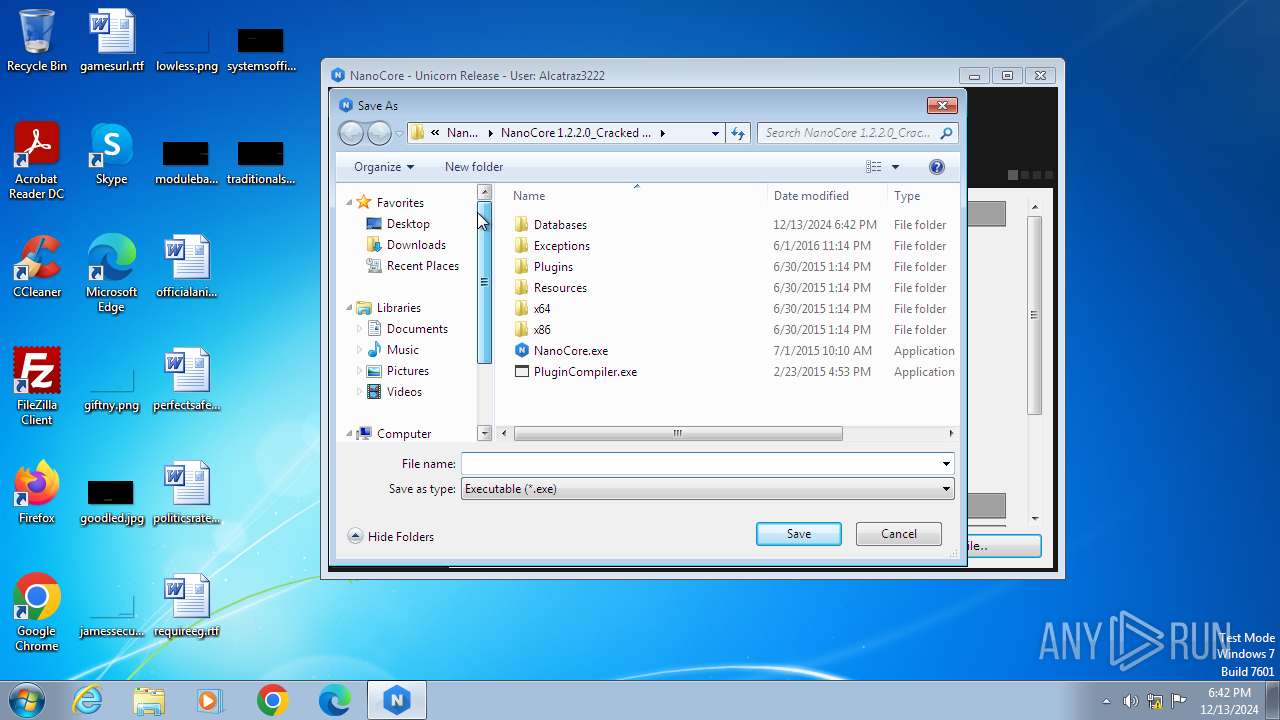Select PluginCompiler.exe file
The width and height of the screenshot is (1280, 720).
pos(585,372)
